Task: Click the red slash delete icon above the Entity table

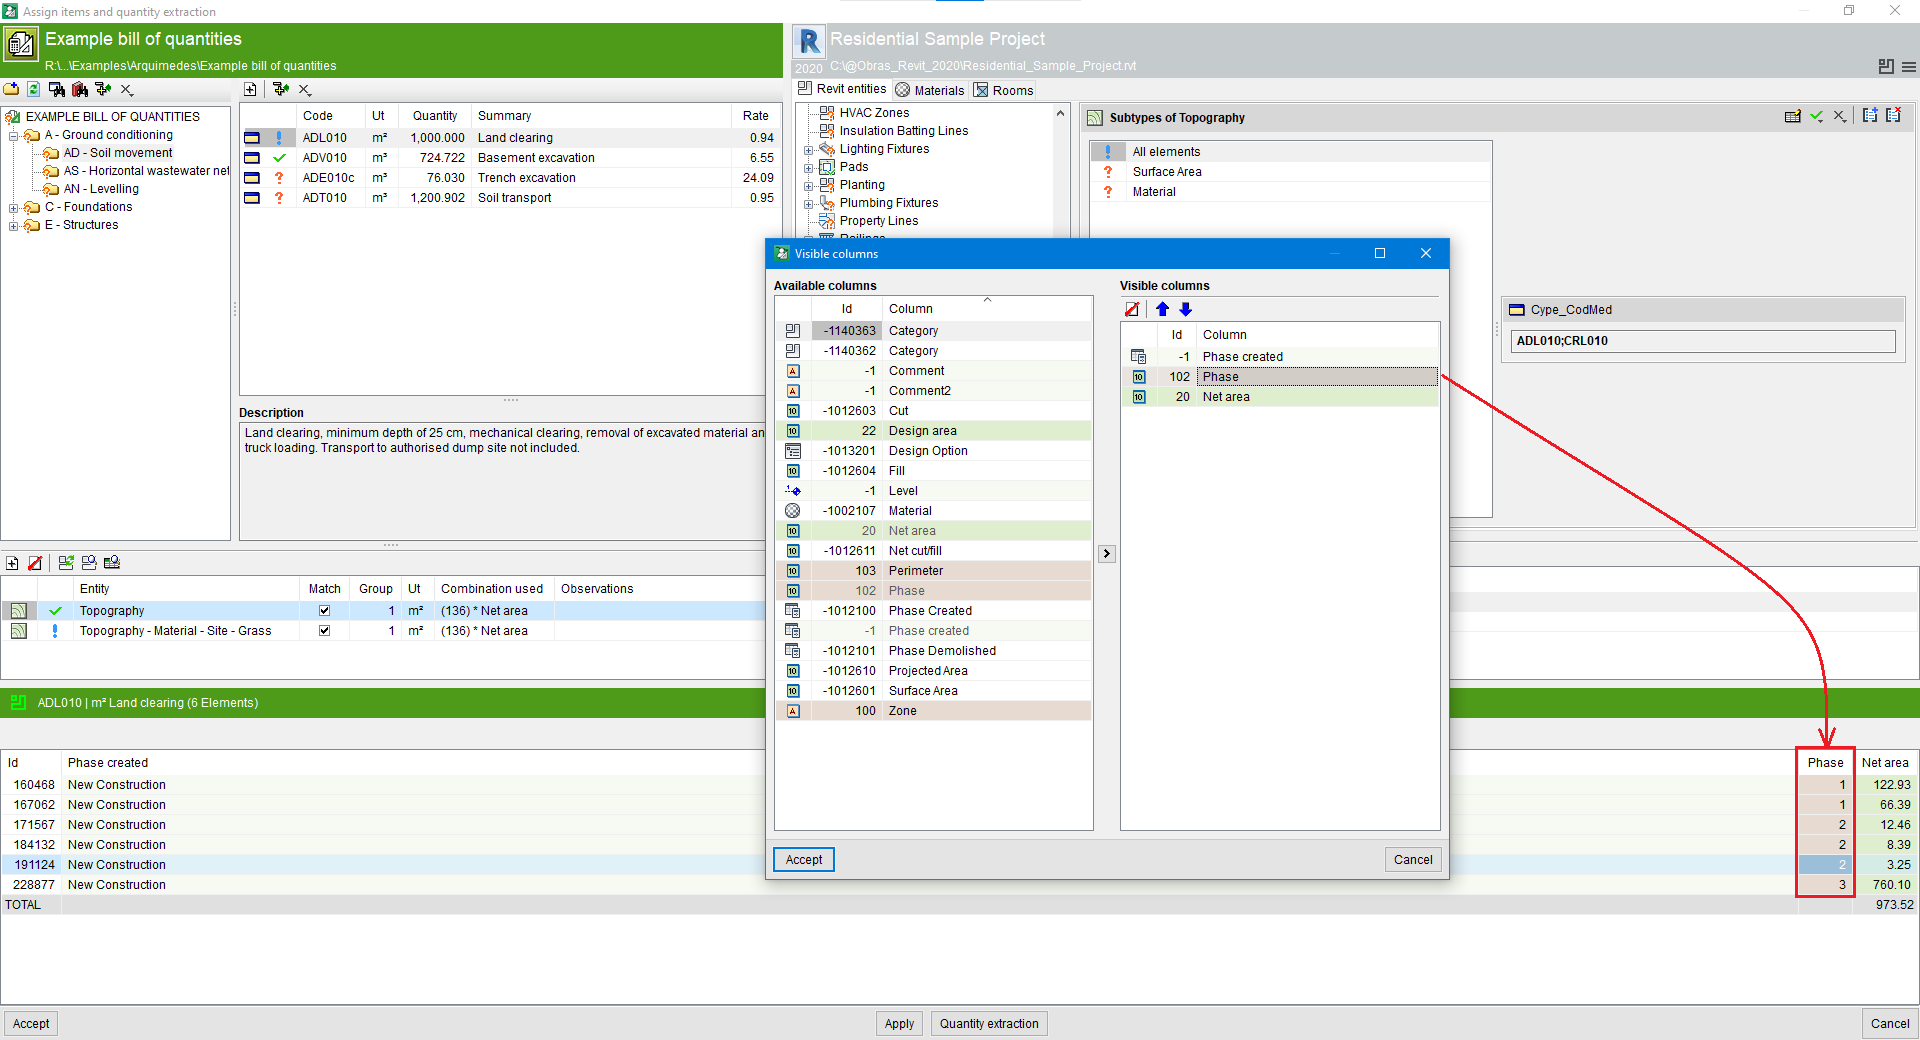Action: click(x=35, y=563)
